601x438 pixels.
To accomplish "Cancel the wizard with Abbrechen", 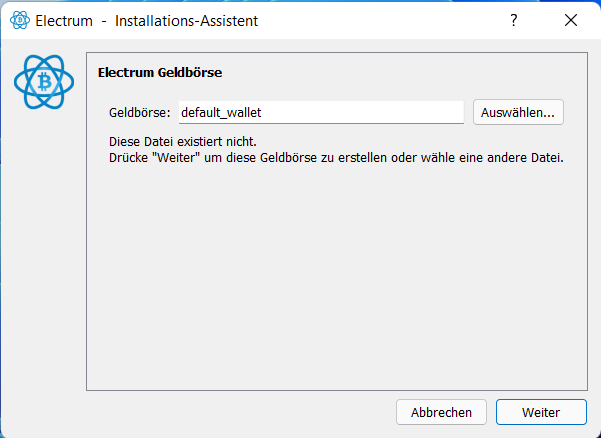I will pos(441,412).
